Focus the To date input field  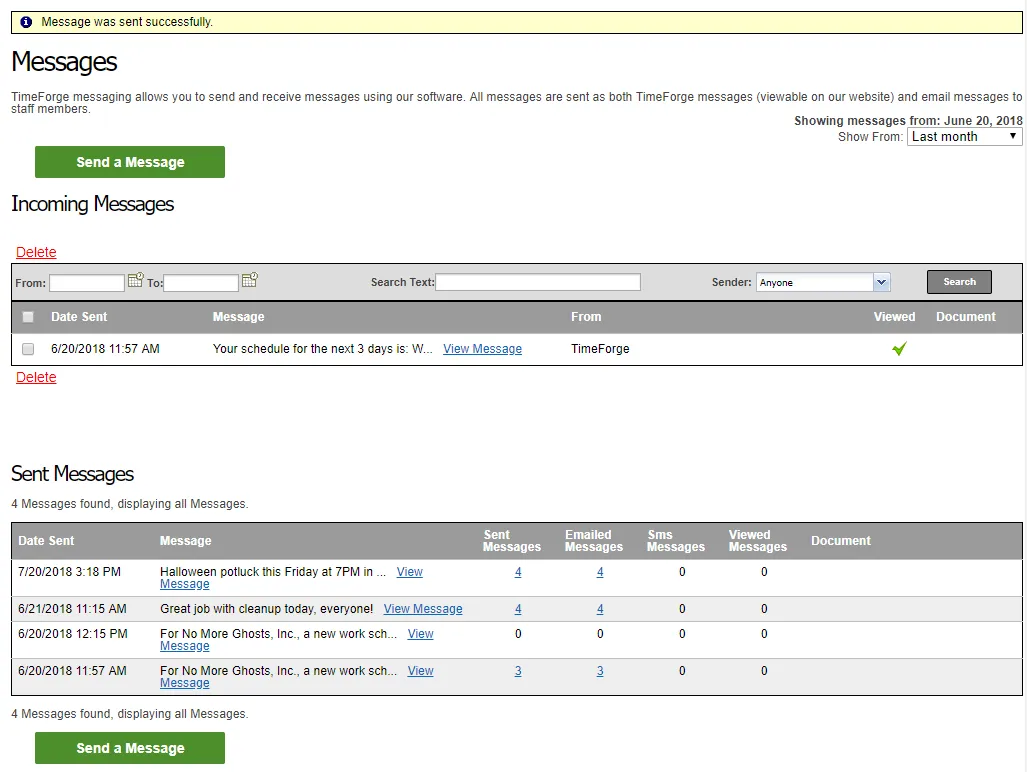pyautogui.click(x=200, y=283)
